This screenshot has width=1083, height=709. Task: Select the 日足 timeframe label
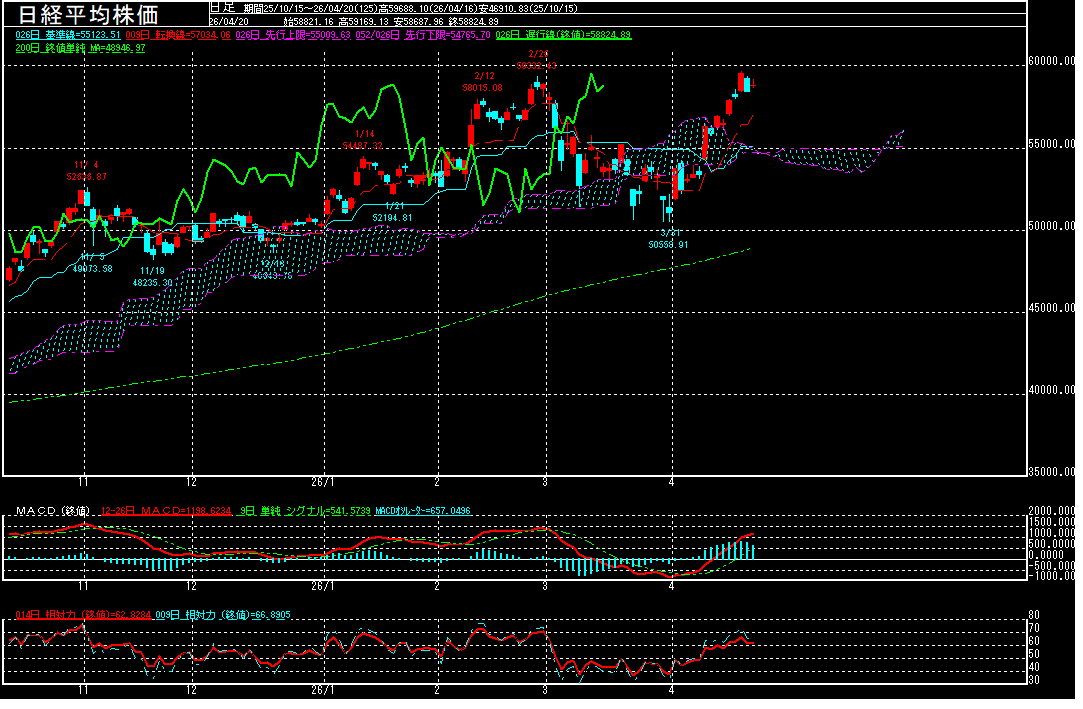tap(221, 7)
